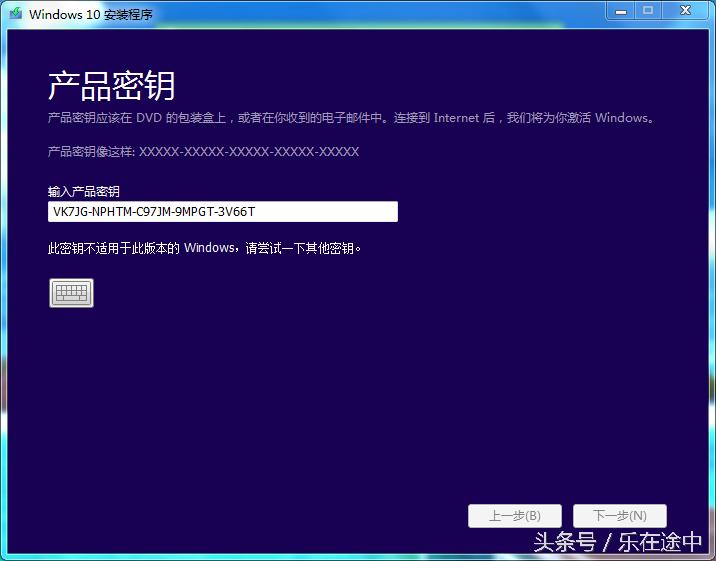The width and height of the screenshot is (716, 561).
Task: Click the 上一步(B) back button
Action: tap(515, 516)
